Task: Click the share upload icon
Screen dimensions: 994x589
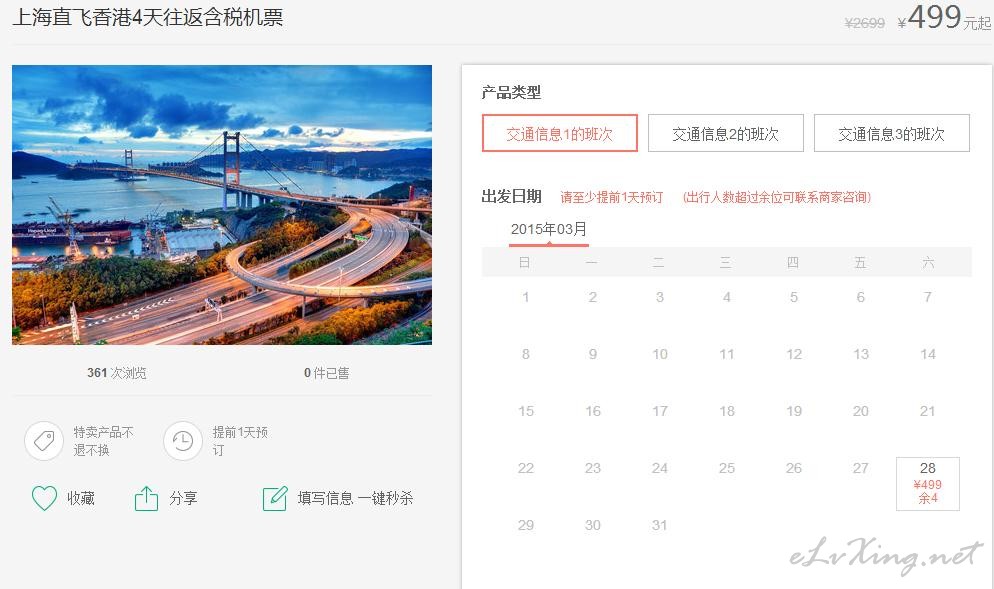Action: (x=146, y=498)
